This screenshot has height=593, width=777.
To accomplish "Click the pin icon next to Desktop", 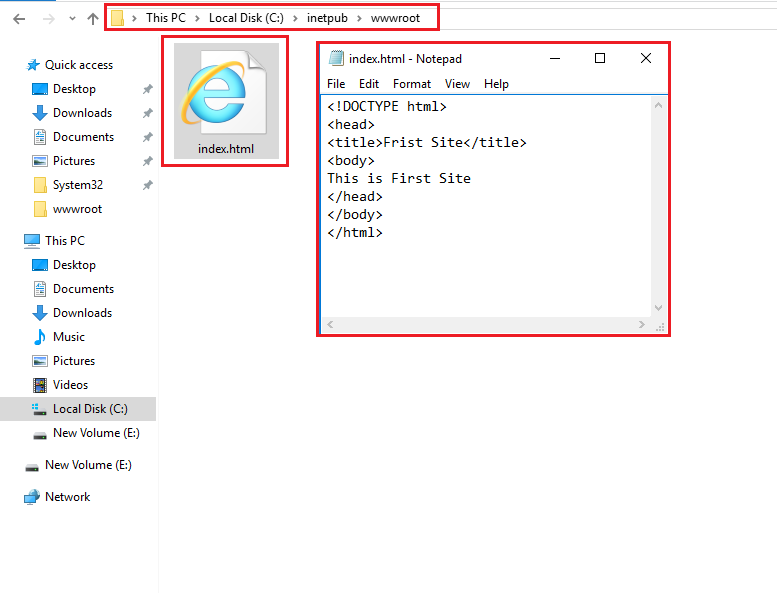I will pyautogui.click(x=148, y=89).
